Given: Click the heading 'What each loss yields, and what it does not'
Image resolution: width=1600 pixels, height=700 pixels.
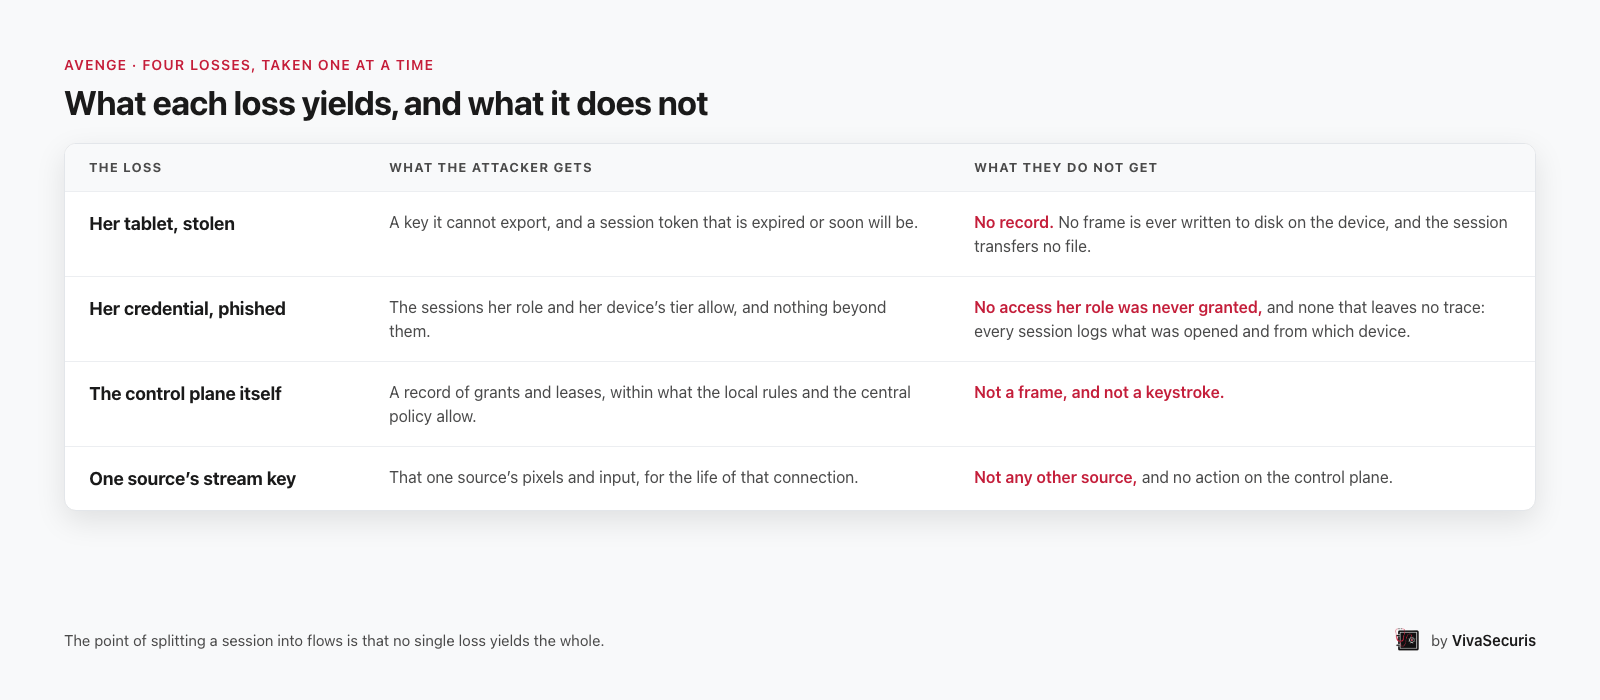Looking at the screenshot, I should click(x=386, y=104).
